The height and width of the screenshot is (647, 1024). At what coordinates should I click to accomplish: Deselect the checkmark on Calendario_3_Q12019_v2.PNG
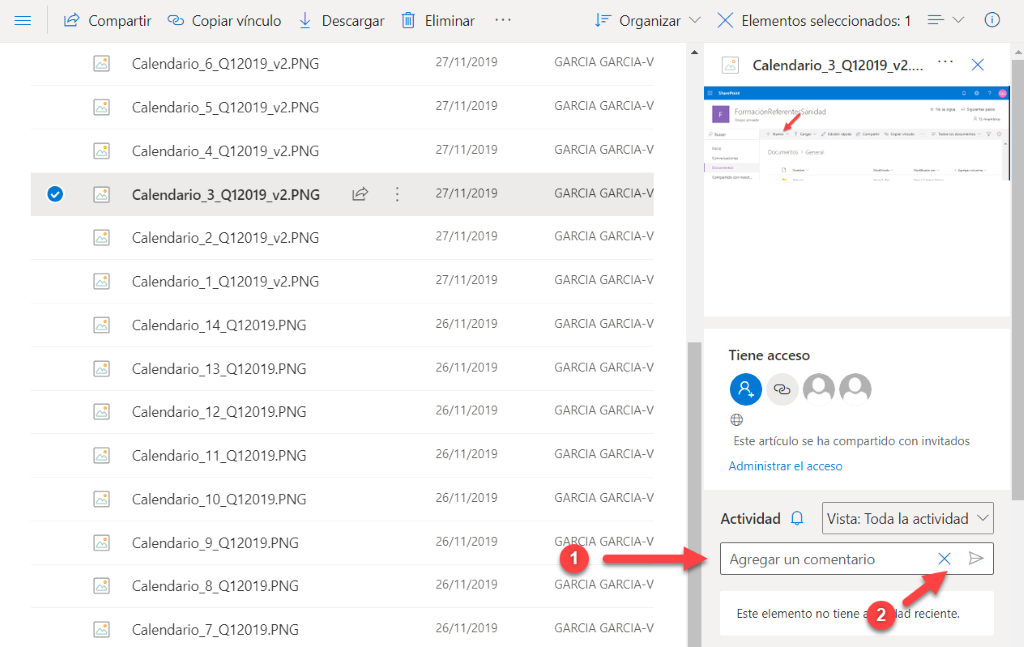(x=55, y=194)
